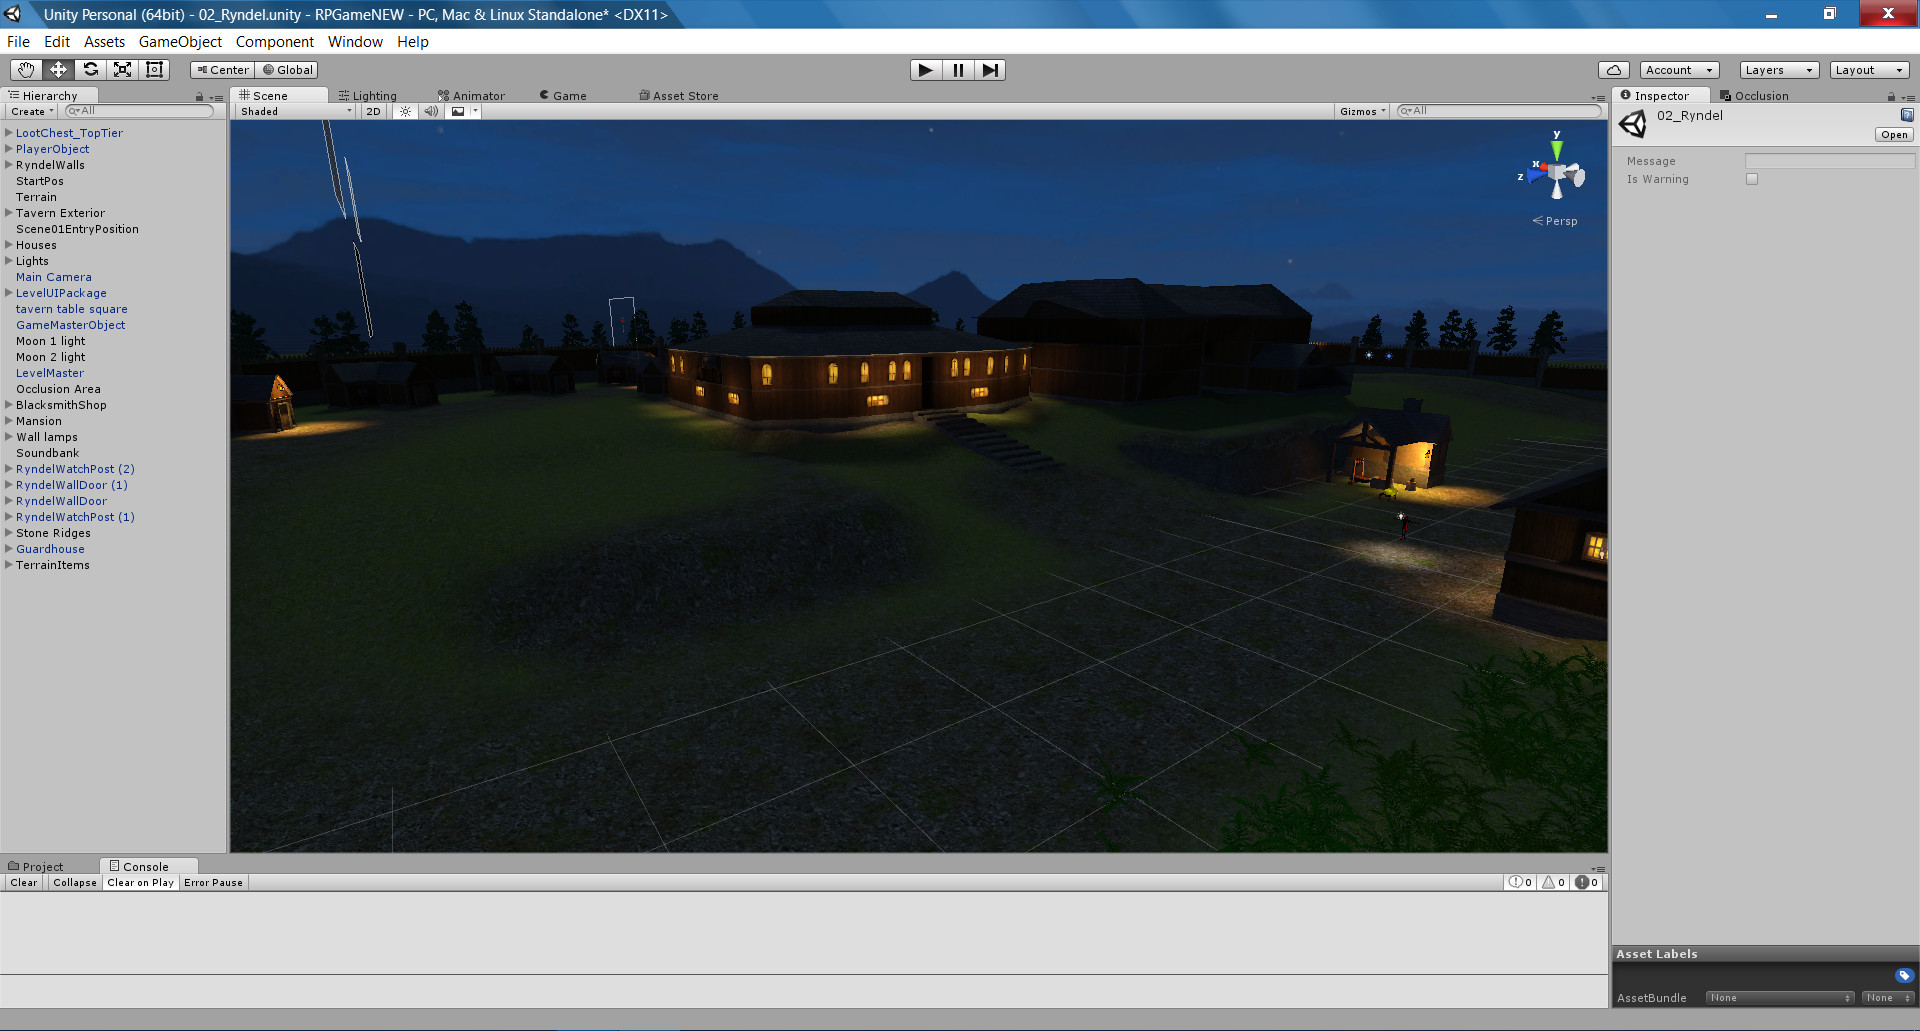Open the Hierarchy Create dropdown
This screenshot has width=1920, height=1031.
click(32, 112)
